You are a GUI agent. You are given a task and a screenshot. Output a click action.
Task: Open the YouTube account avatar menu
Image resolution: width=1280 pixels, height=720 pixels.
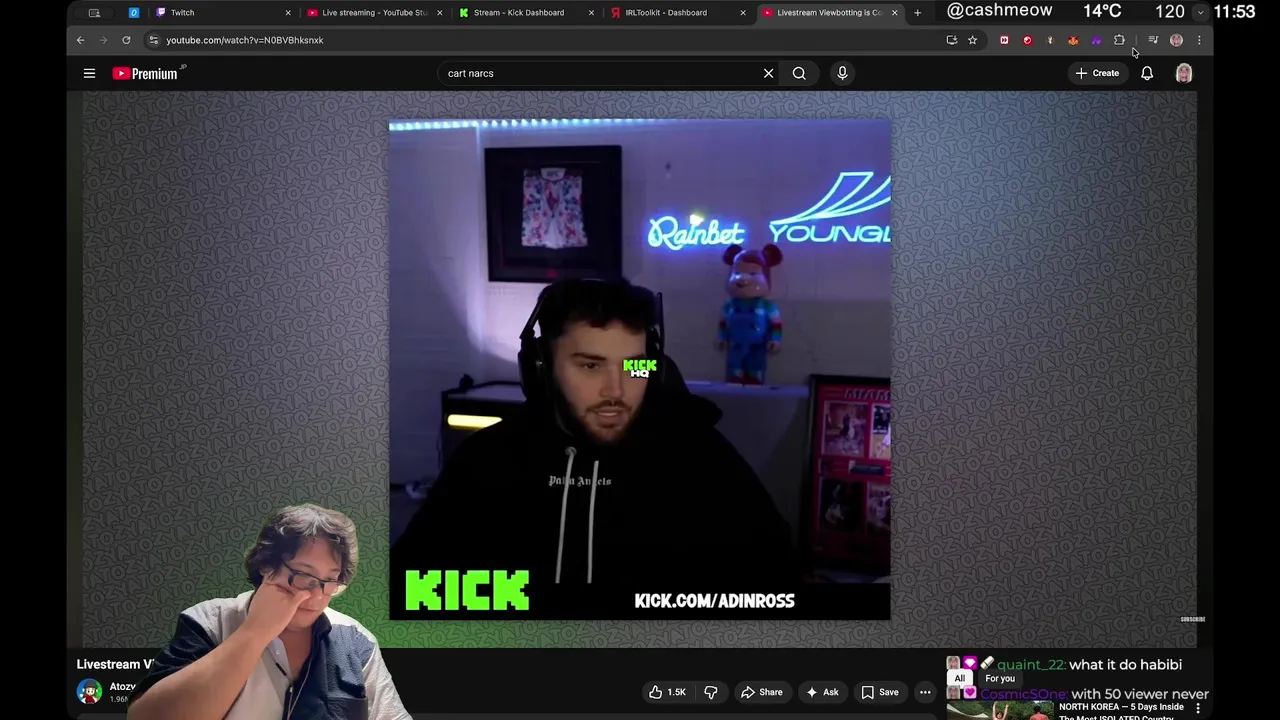click(1184, 73)
